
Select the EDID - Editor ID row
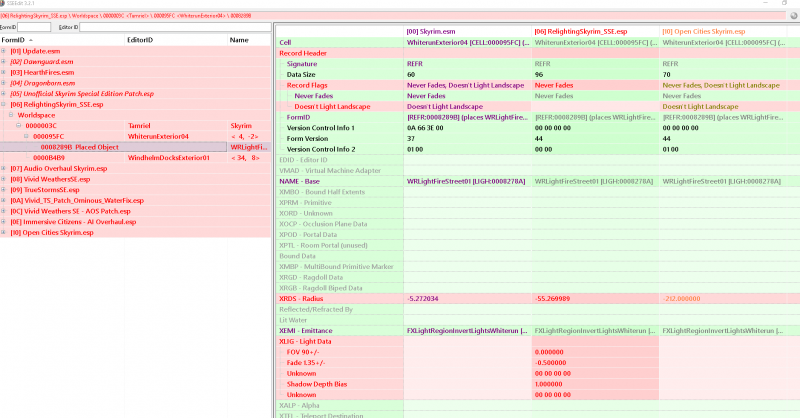(303, 160)
